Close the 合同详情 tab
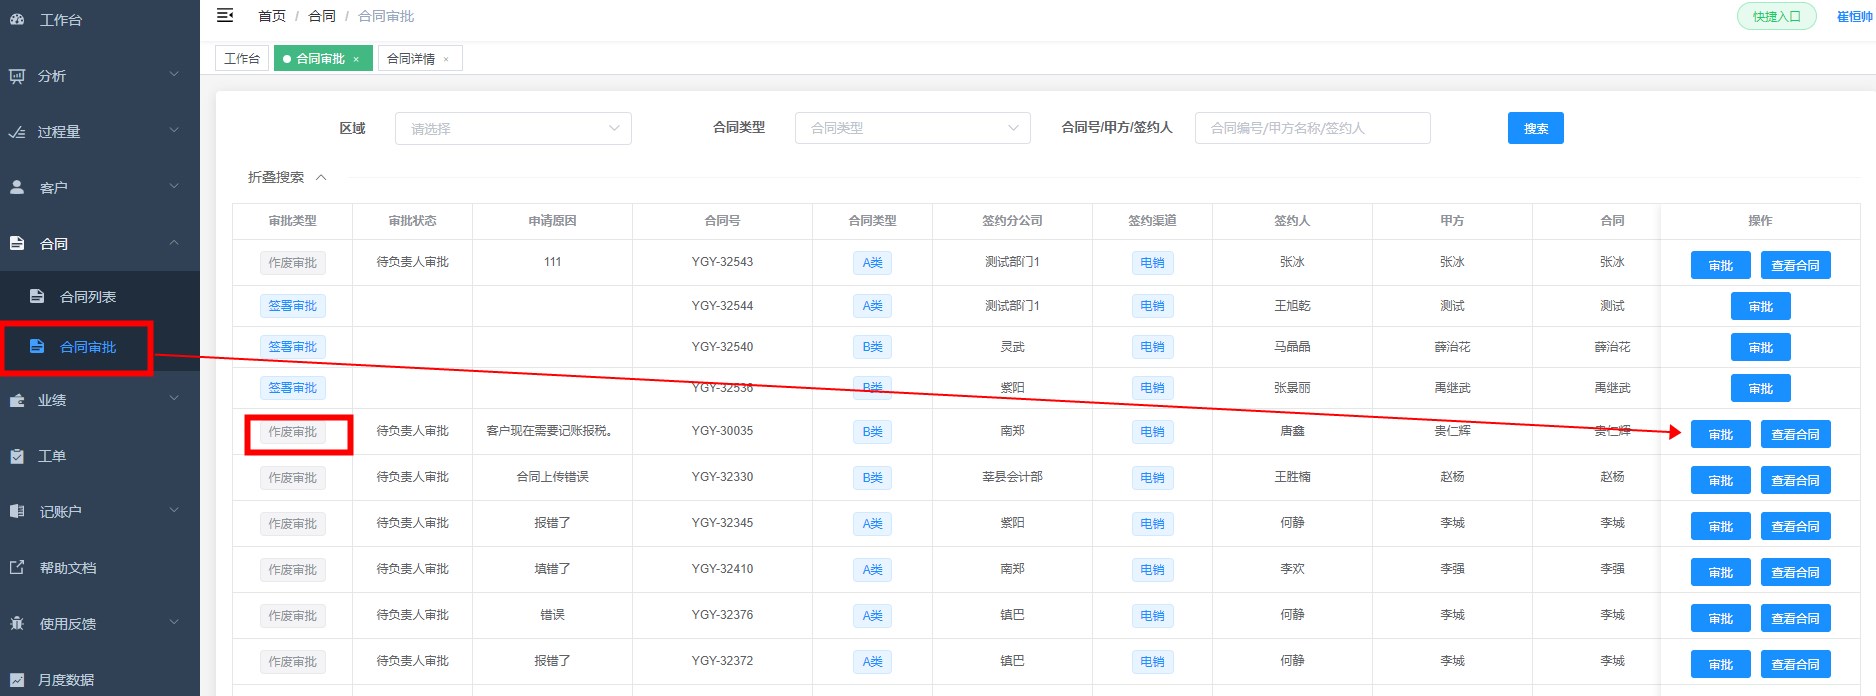 pyautogui.click(x=446, y=59)
